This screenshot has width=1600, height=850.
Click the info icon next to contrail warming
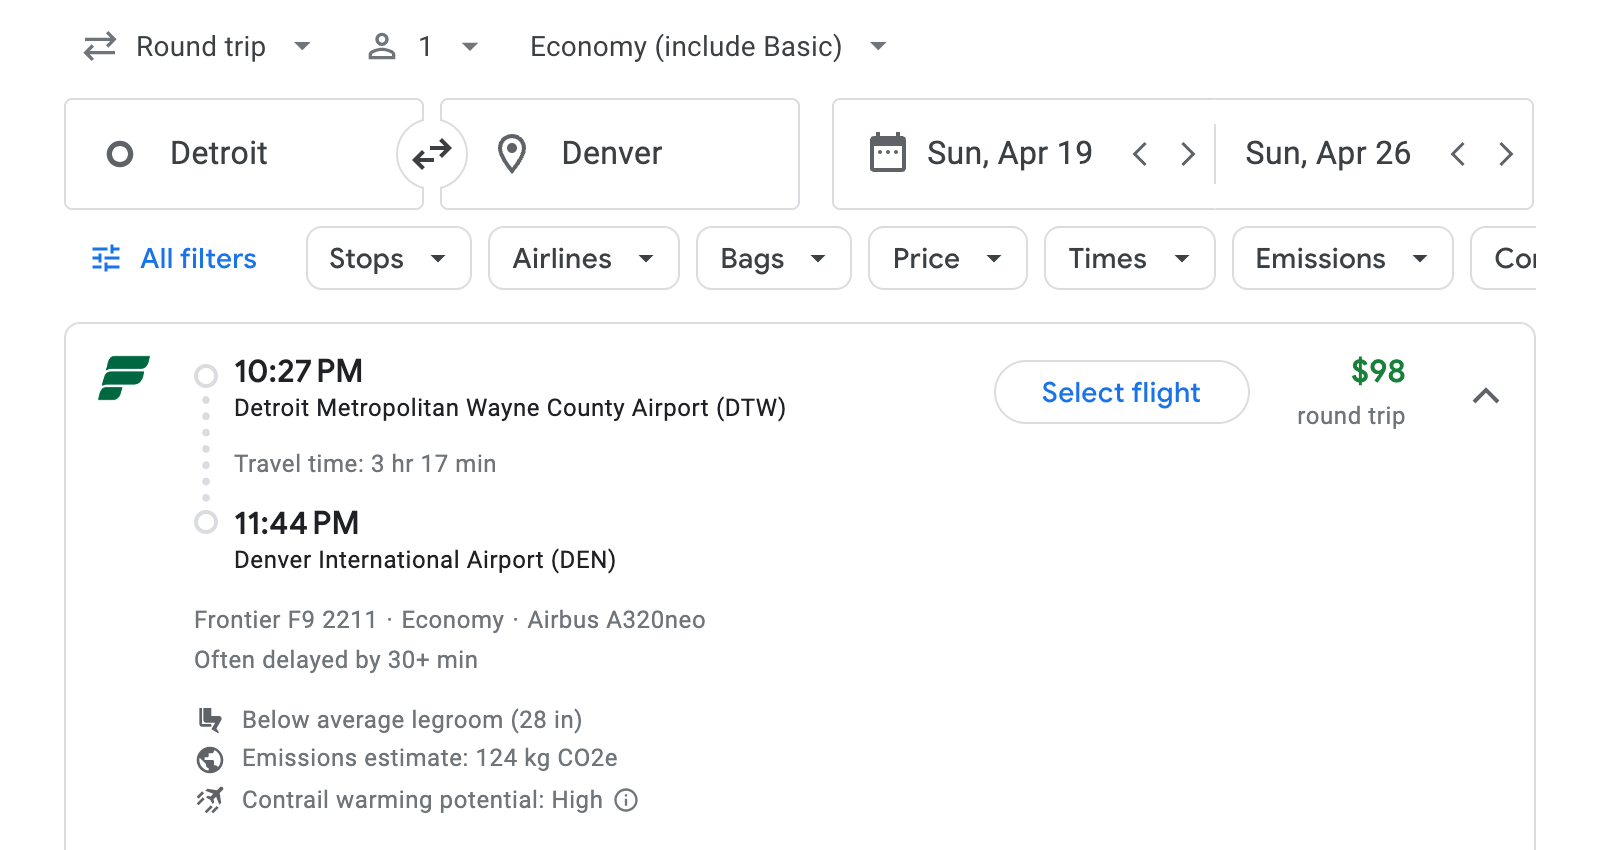coord(624,800)
